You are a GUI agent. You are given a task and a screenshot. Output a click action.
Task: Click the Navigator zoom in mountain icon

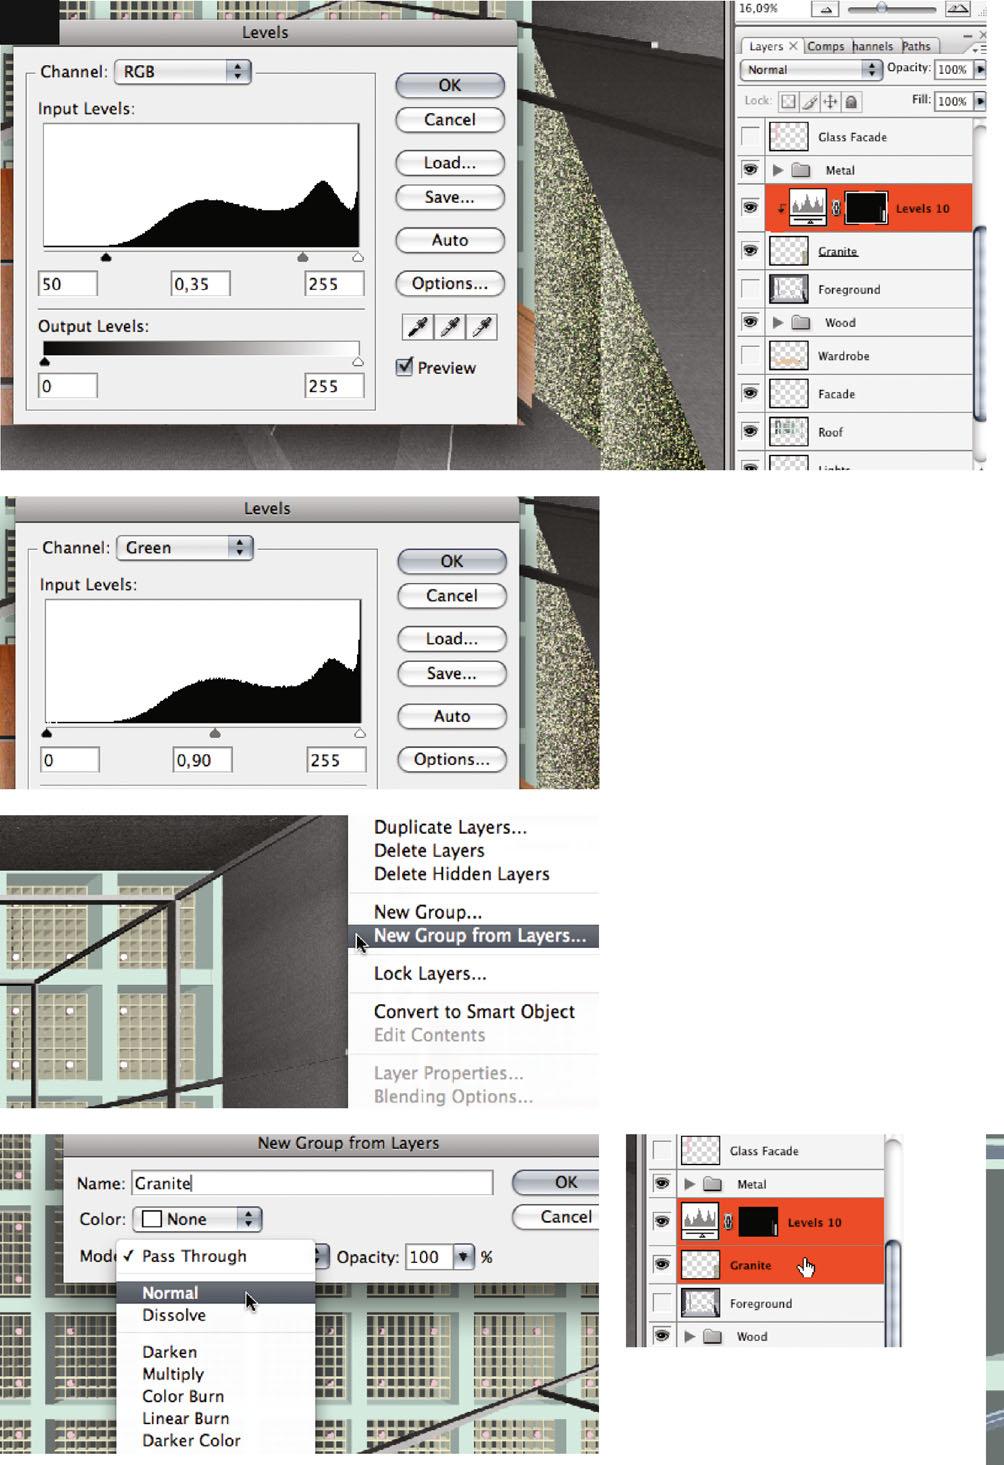tap(957, 9)
